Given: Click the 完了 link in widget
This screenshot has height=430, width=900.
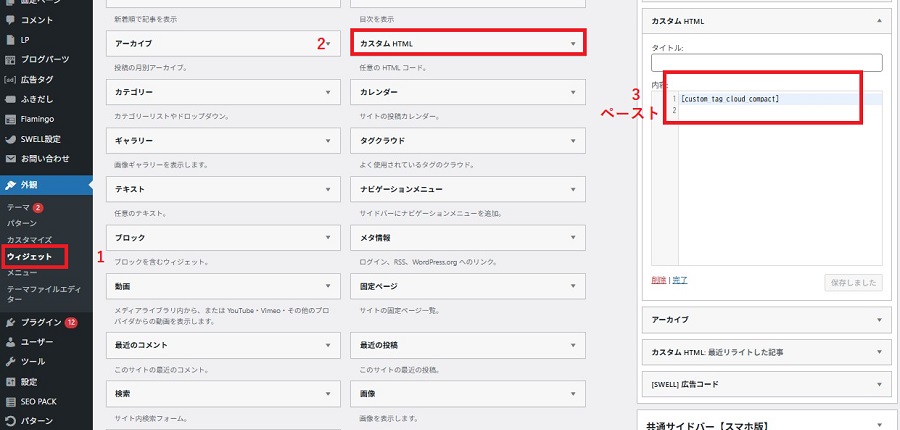Looking at the screenshot, I should pyautogui.click(x=680, y=281).
